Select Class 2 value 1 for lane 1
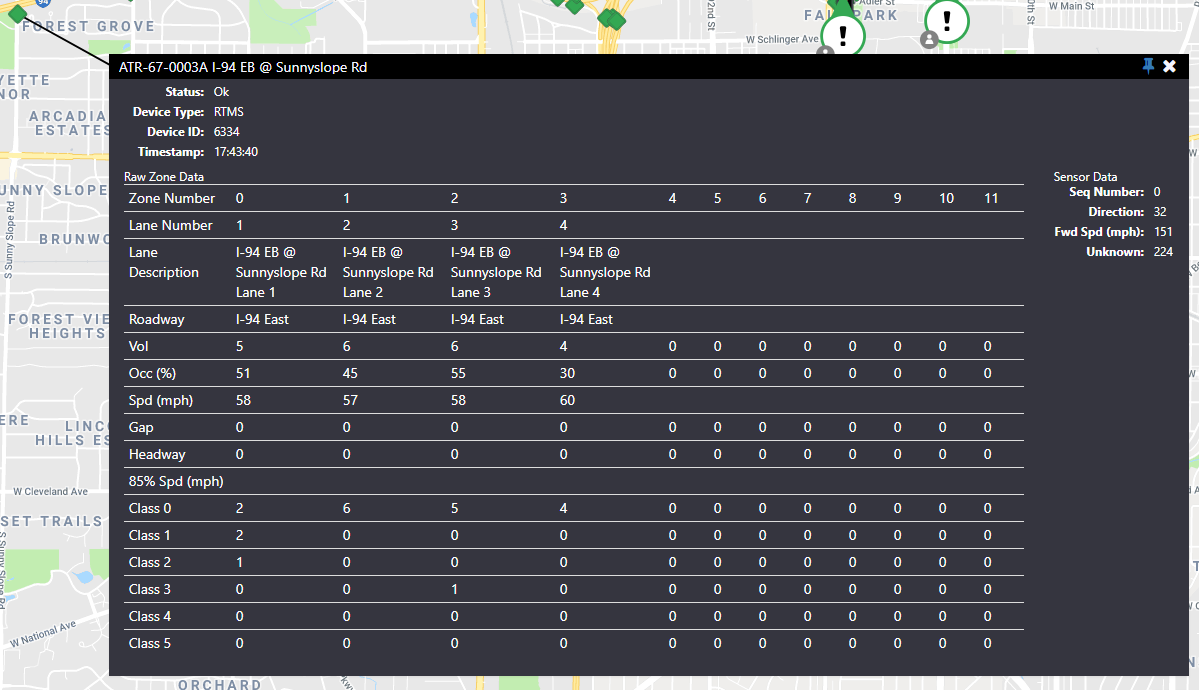This screenshot has height=690, width=1199. (239, 562)
